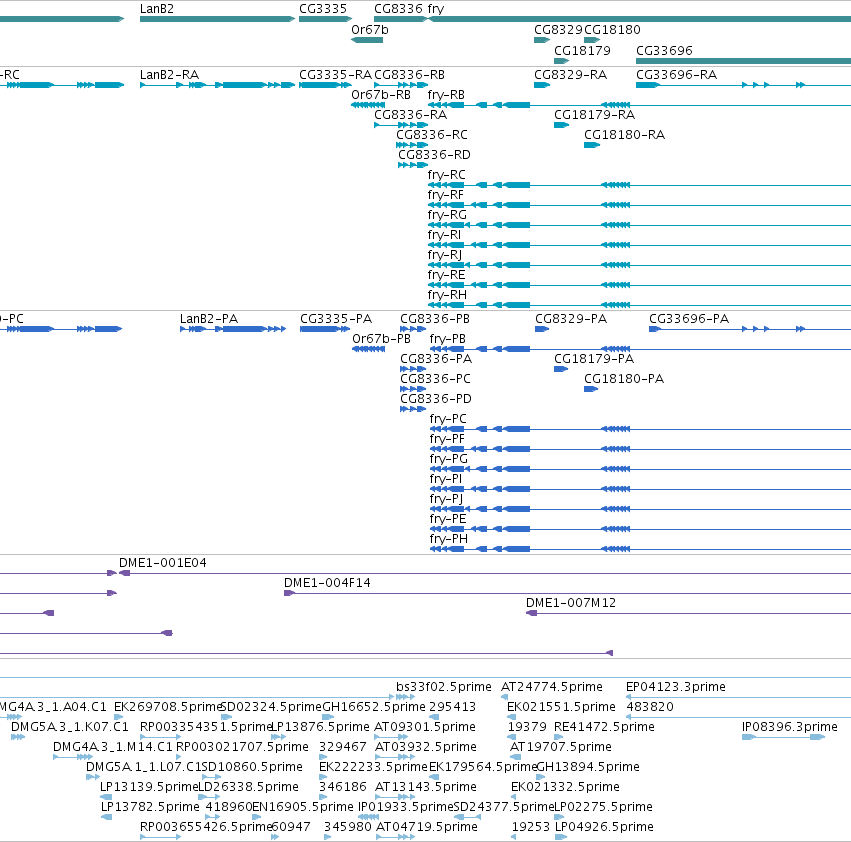This screenshot has width=851, height=842.
Task: Click the CG8336-PB protein label
Action: pos(435,319)
